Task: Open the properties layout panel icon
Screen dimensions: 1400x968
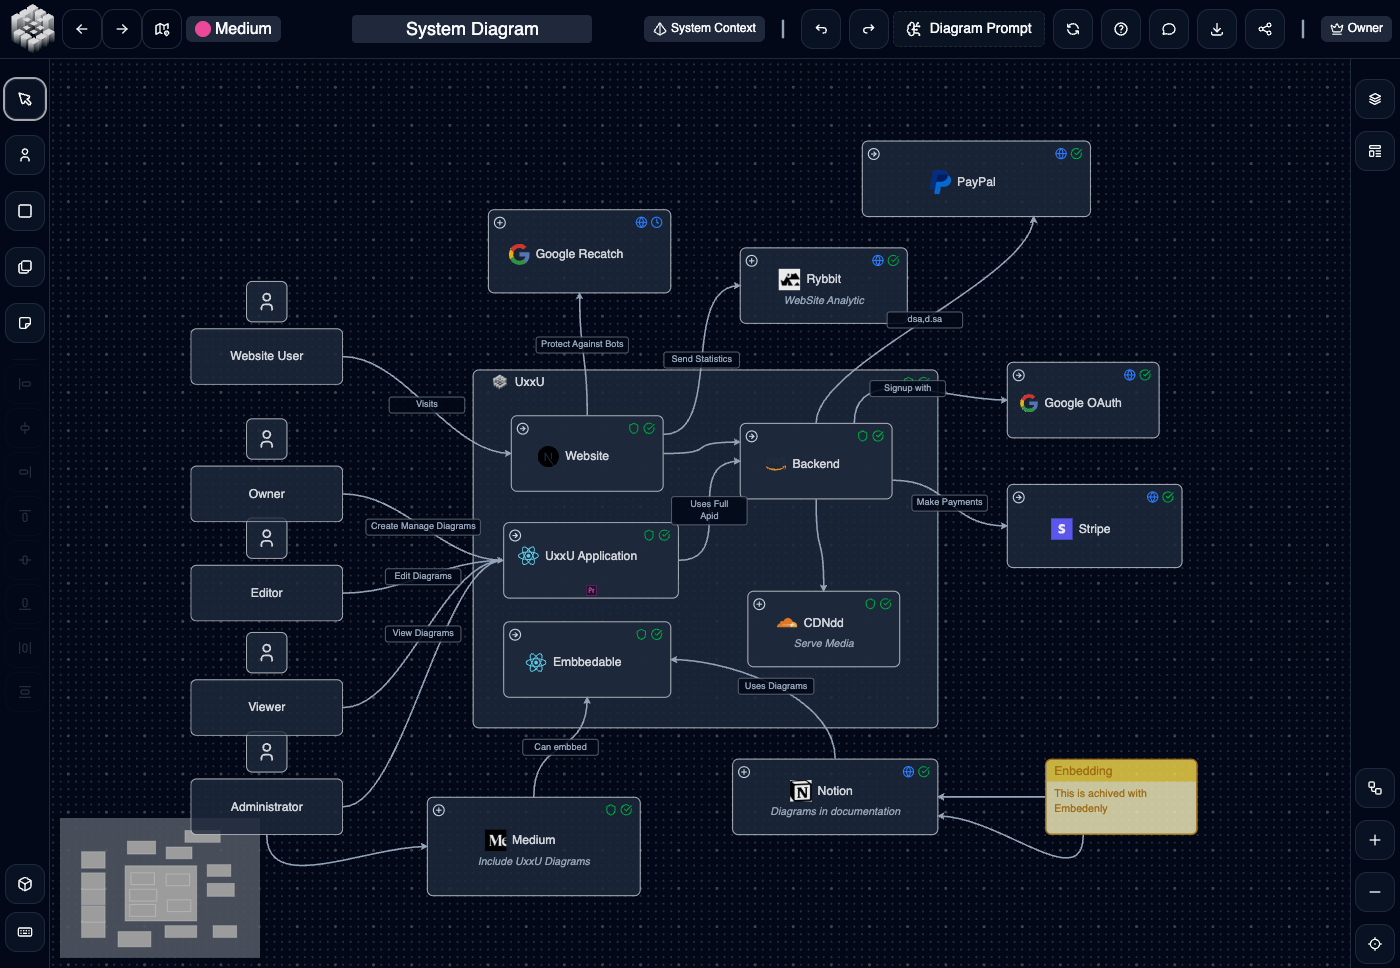Action: [x=1375, y=151]
